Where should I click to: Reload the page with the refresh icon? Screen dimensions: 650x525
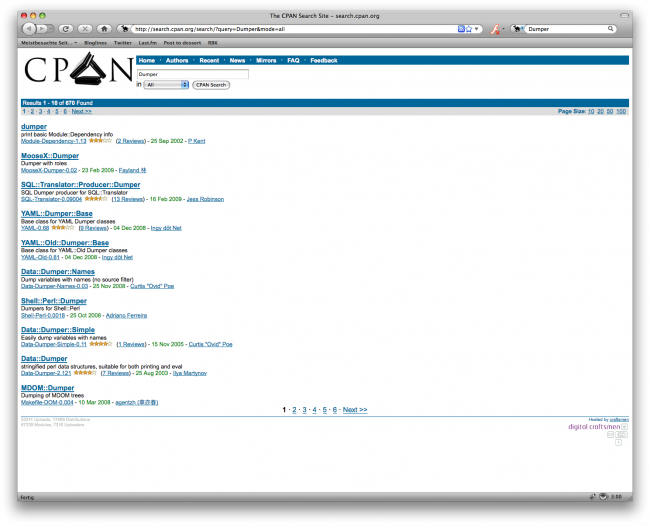(x=65, y=29)
